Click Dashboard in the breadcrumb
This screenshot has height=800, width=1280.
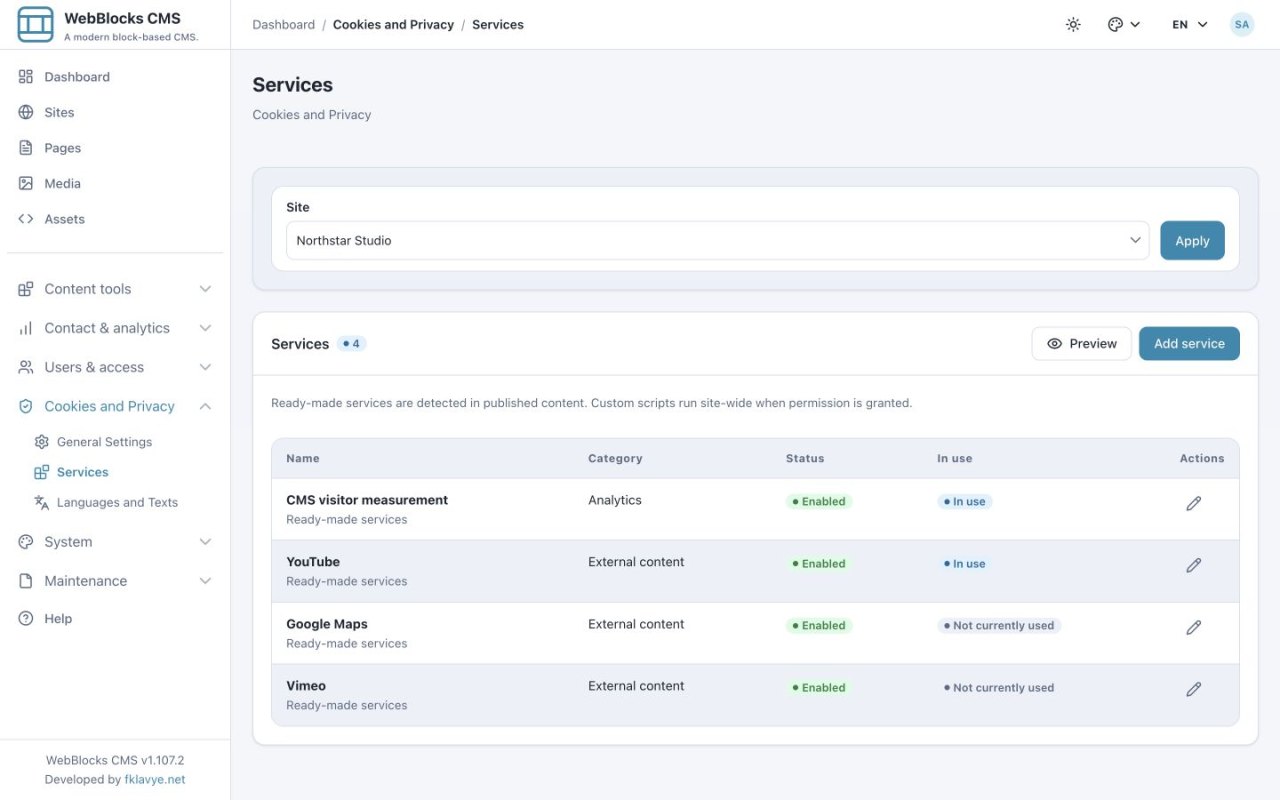coord(283,24)
